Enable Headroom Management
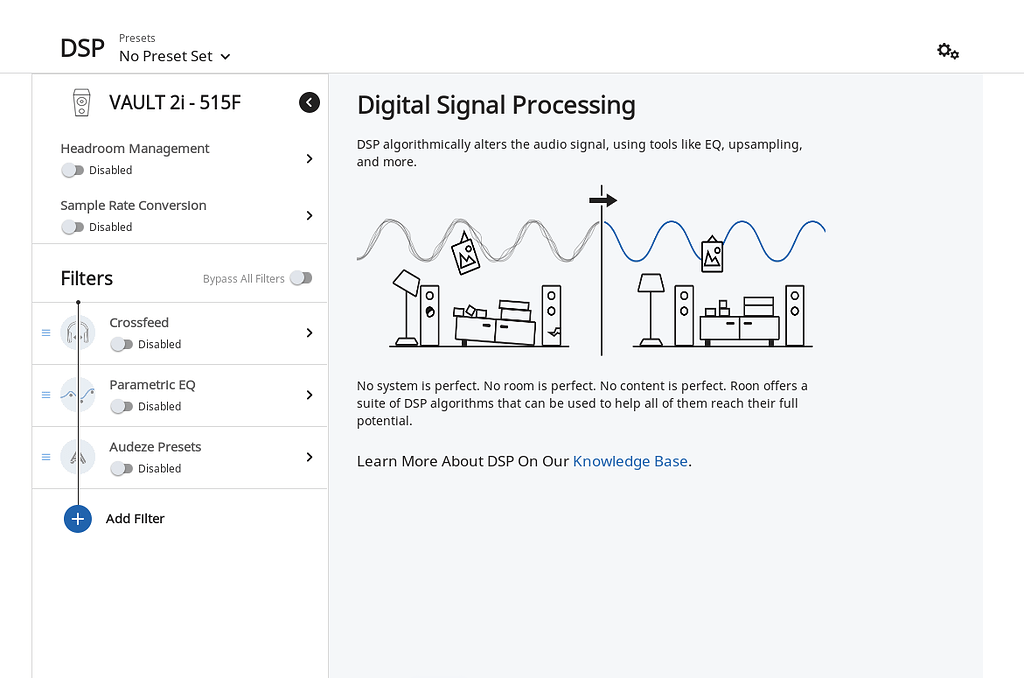Image resolution: width=1024 pixels, height=678 pixels. click(x=73, y=170)
